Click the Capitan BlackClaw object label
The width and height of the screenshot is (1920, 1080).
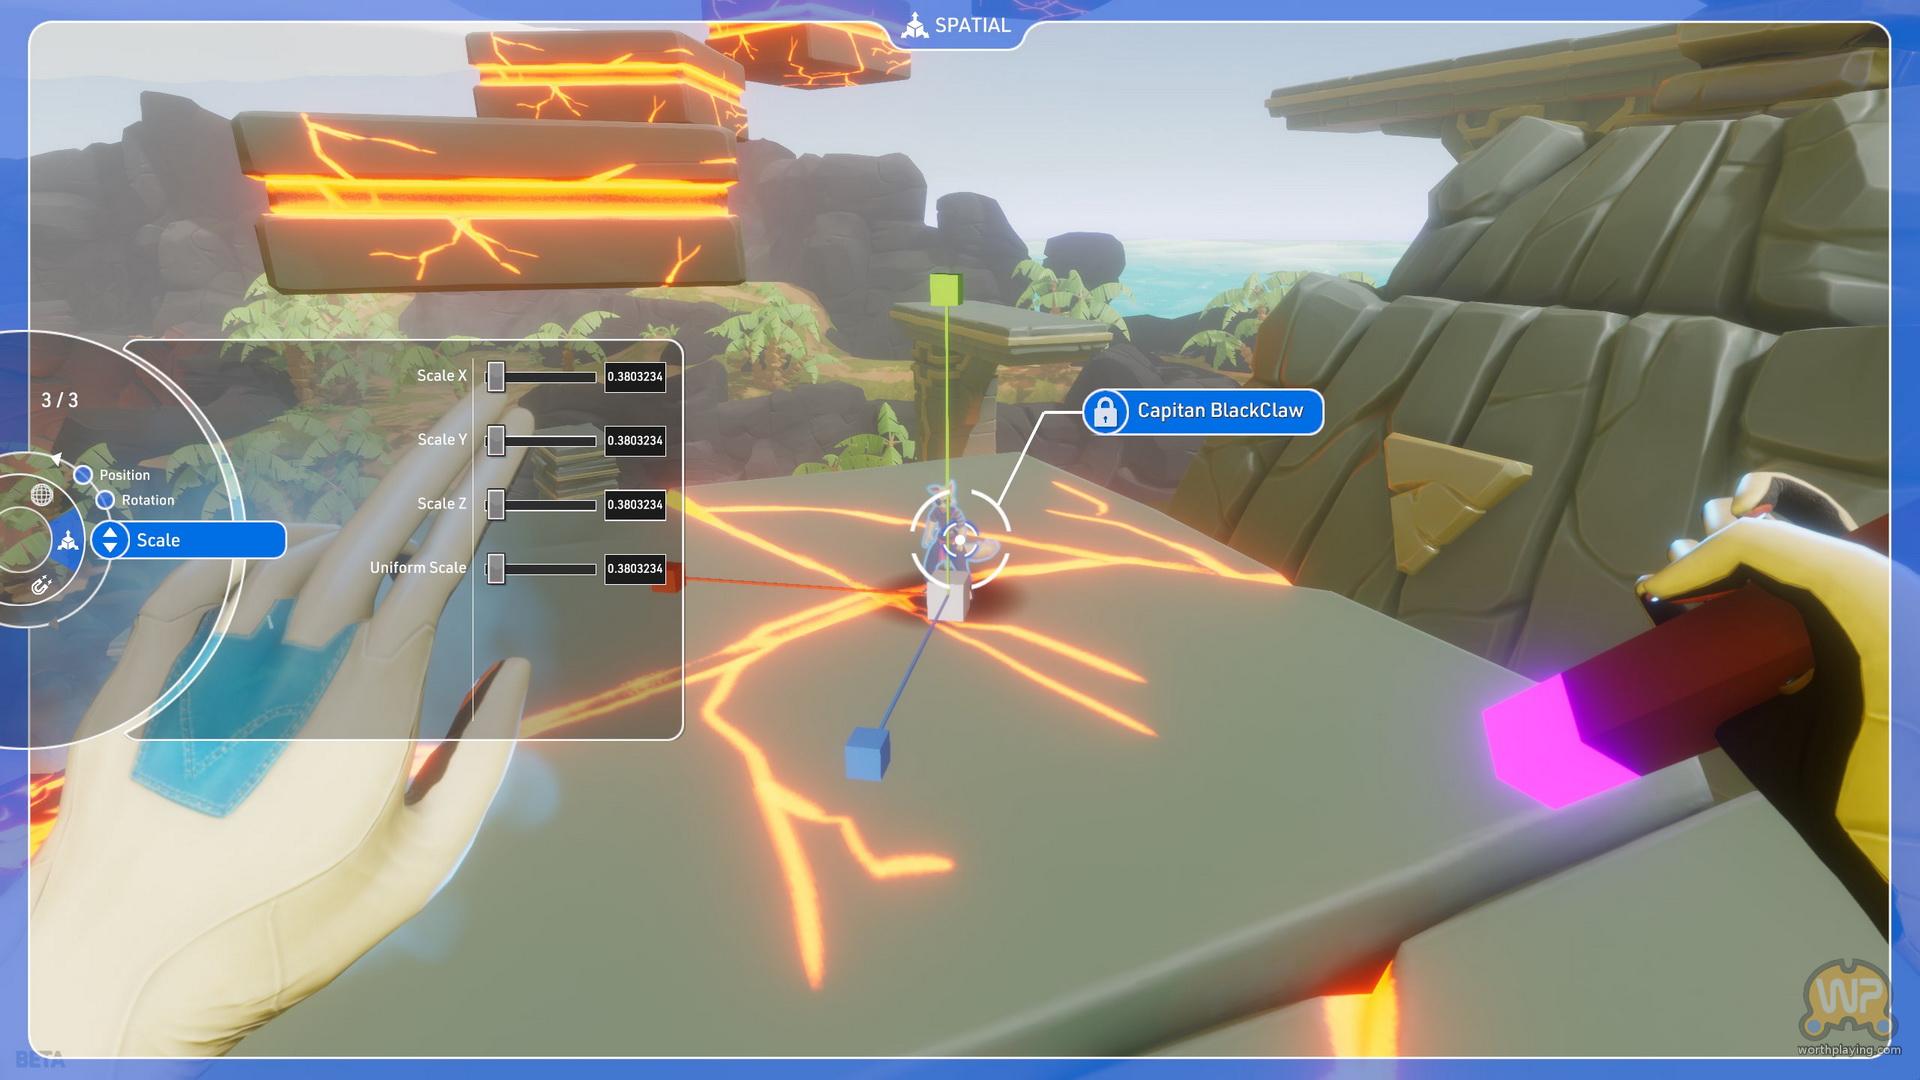coord(1220,411)
